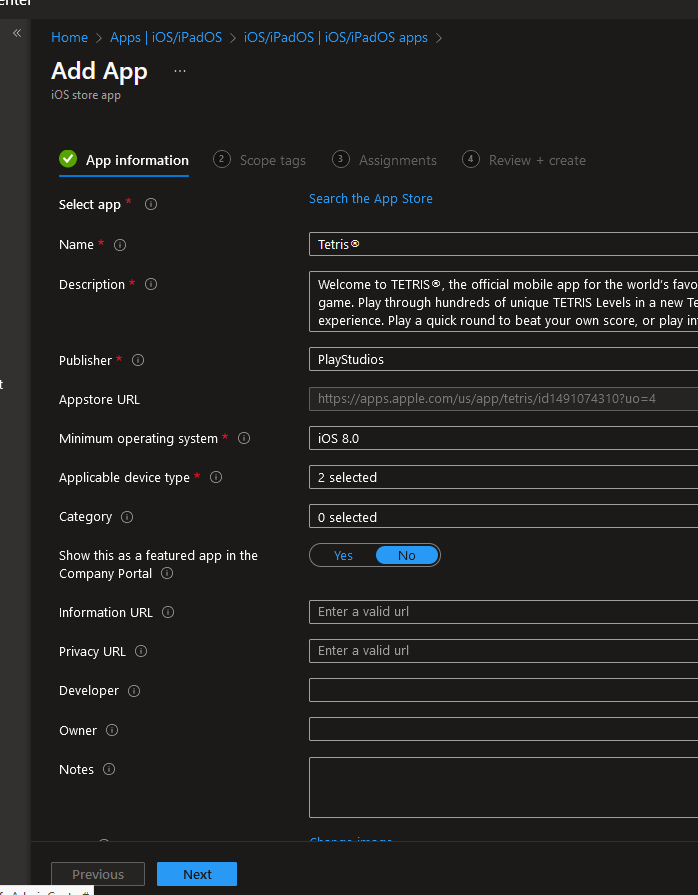Select No for featured app toggle
Viewport: 698px width, 895px height.
click(407, 555)
